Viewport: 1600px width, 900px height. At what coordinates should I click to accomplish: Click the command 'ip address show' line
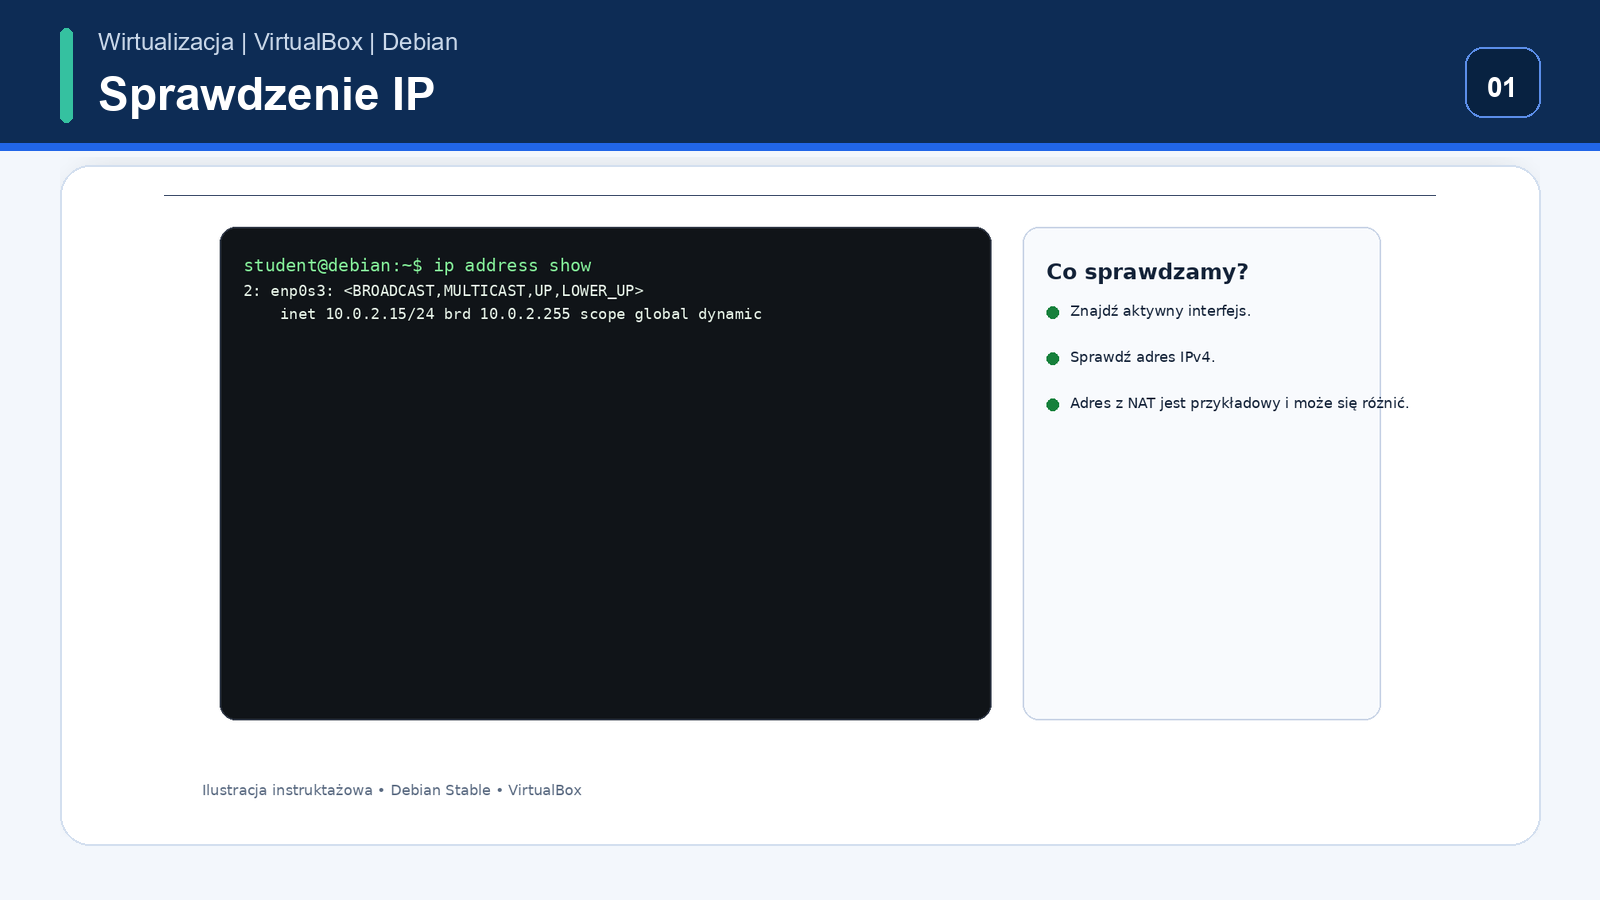pyautogui.click(x=417, y=265)
